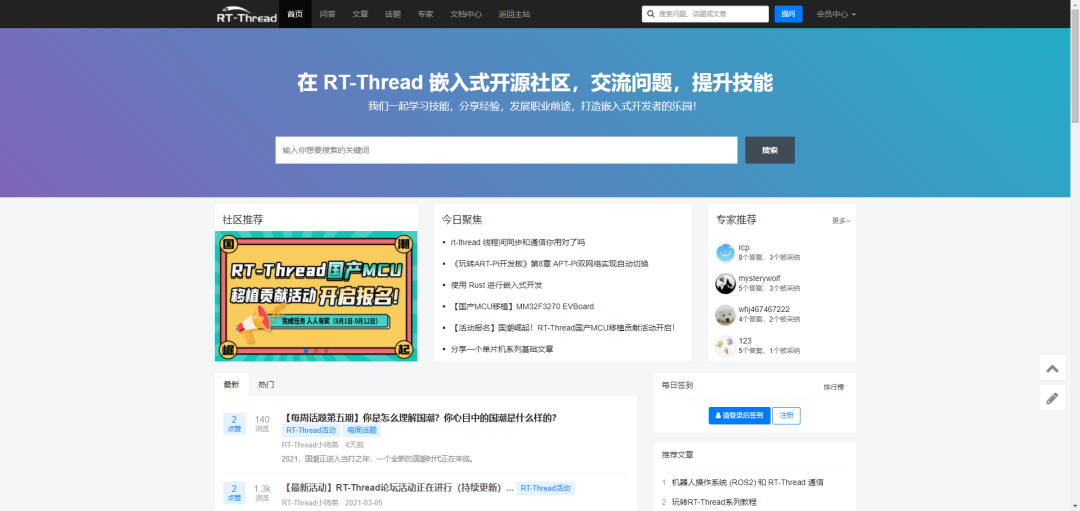The width and height of the screenshot is (1080, 511).
Task: Click the 请登录后签到 button
Action: (739, 415)
